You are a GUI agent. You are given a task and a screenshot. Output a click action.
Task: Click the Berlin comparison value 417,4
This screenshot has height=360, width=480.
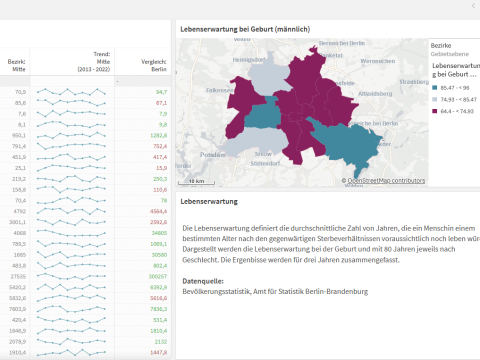[x=160, y=157]
